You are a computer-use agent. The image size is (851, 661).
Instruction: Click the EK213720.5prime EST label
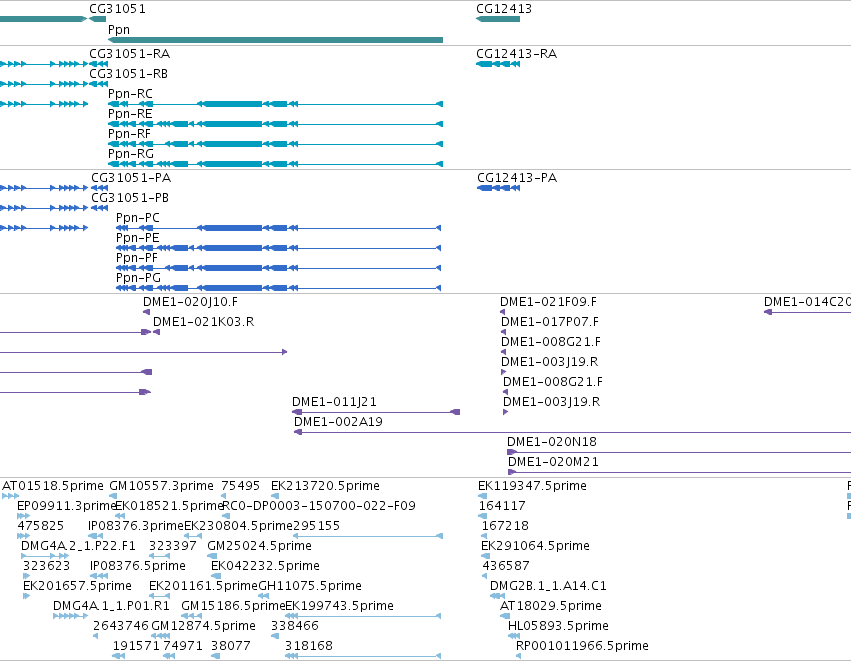coord(325,486)
